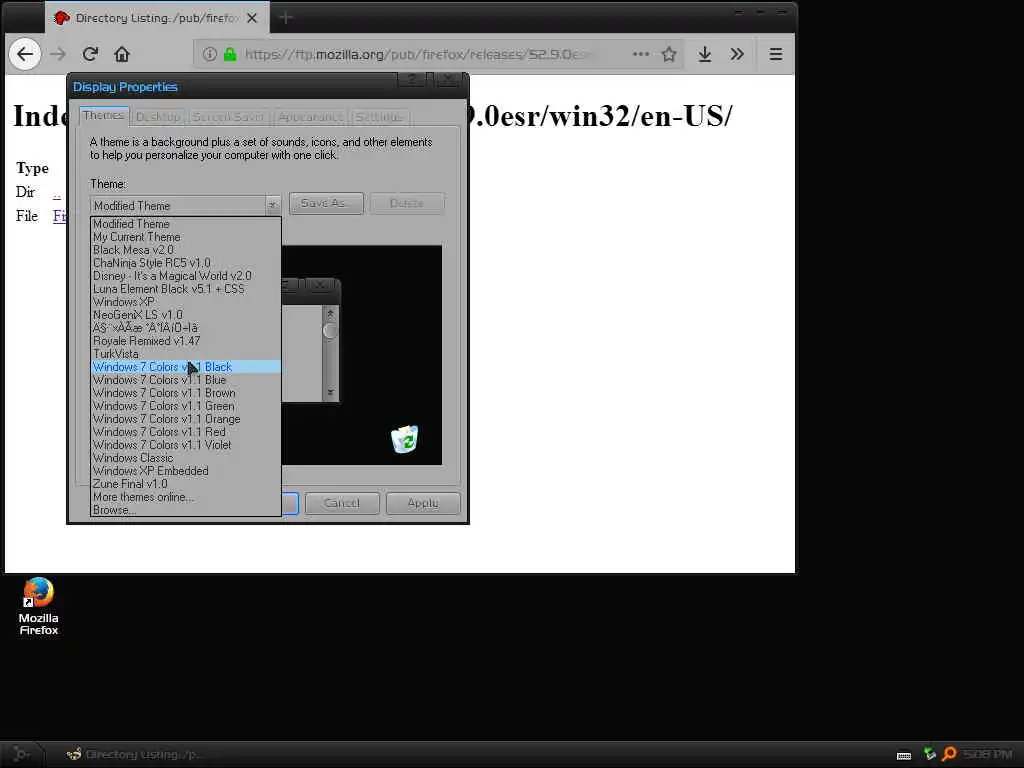The width and height of the screenshot is (1024, 768).
Task: Click the Delete theme button
Action: click(407, 203)
